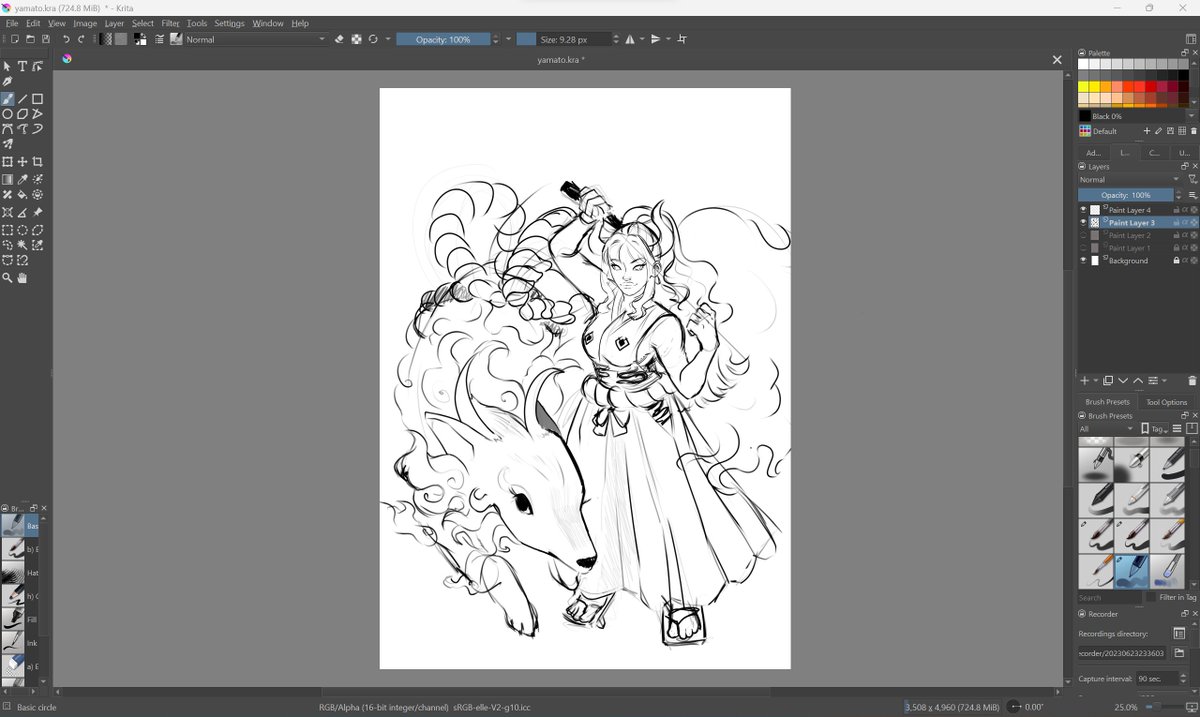Move layer down arrow in Layers
This screenshot has height=717, width=1200.
point(1123,381)
